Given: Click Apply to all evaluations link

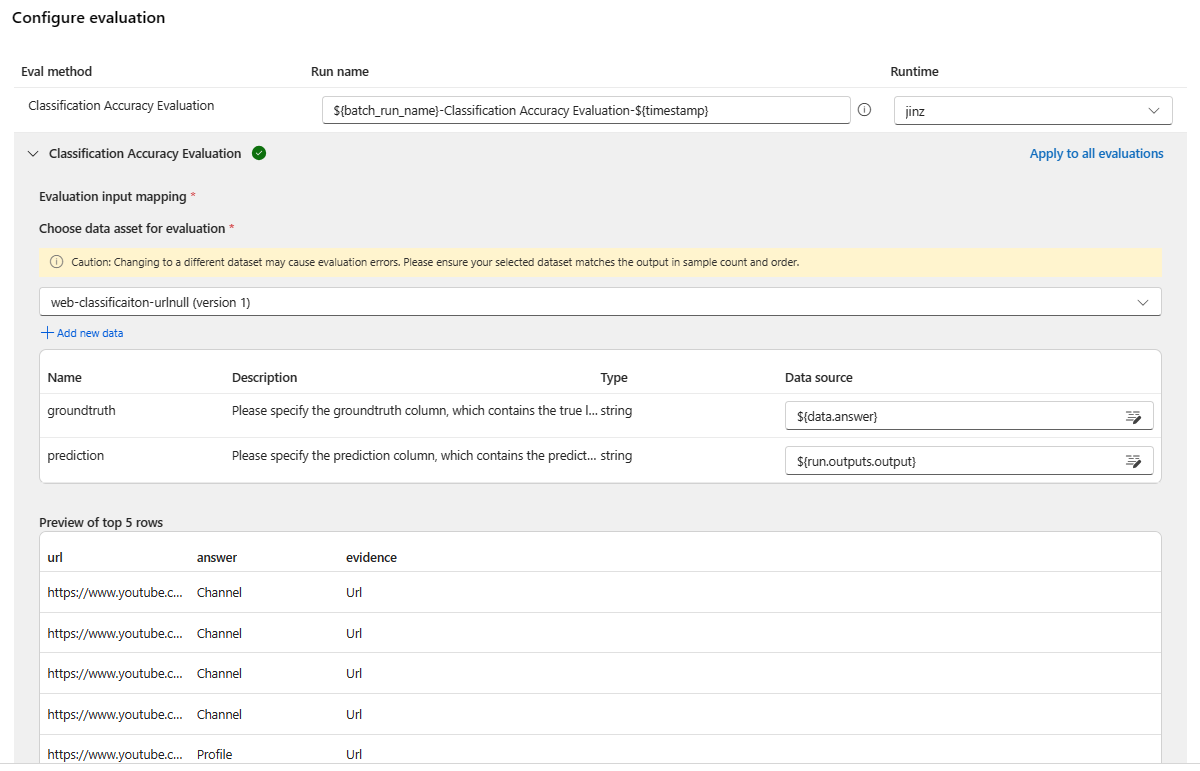Looking at the screenshot, I should (x=1096, y=154).
